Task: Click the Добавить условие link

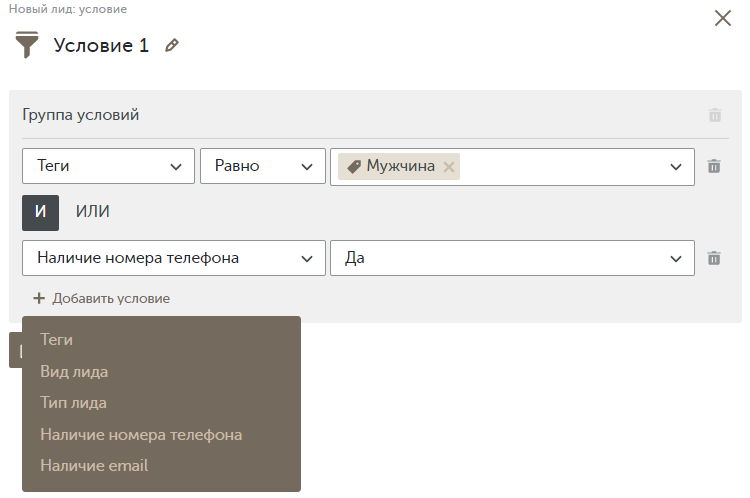Action: [111, 299]
